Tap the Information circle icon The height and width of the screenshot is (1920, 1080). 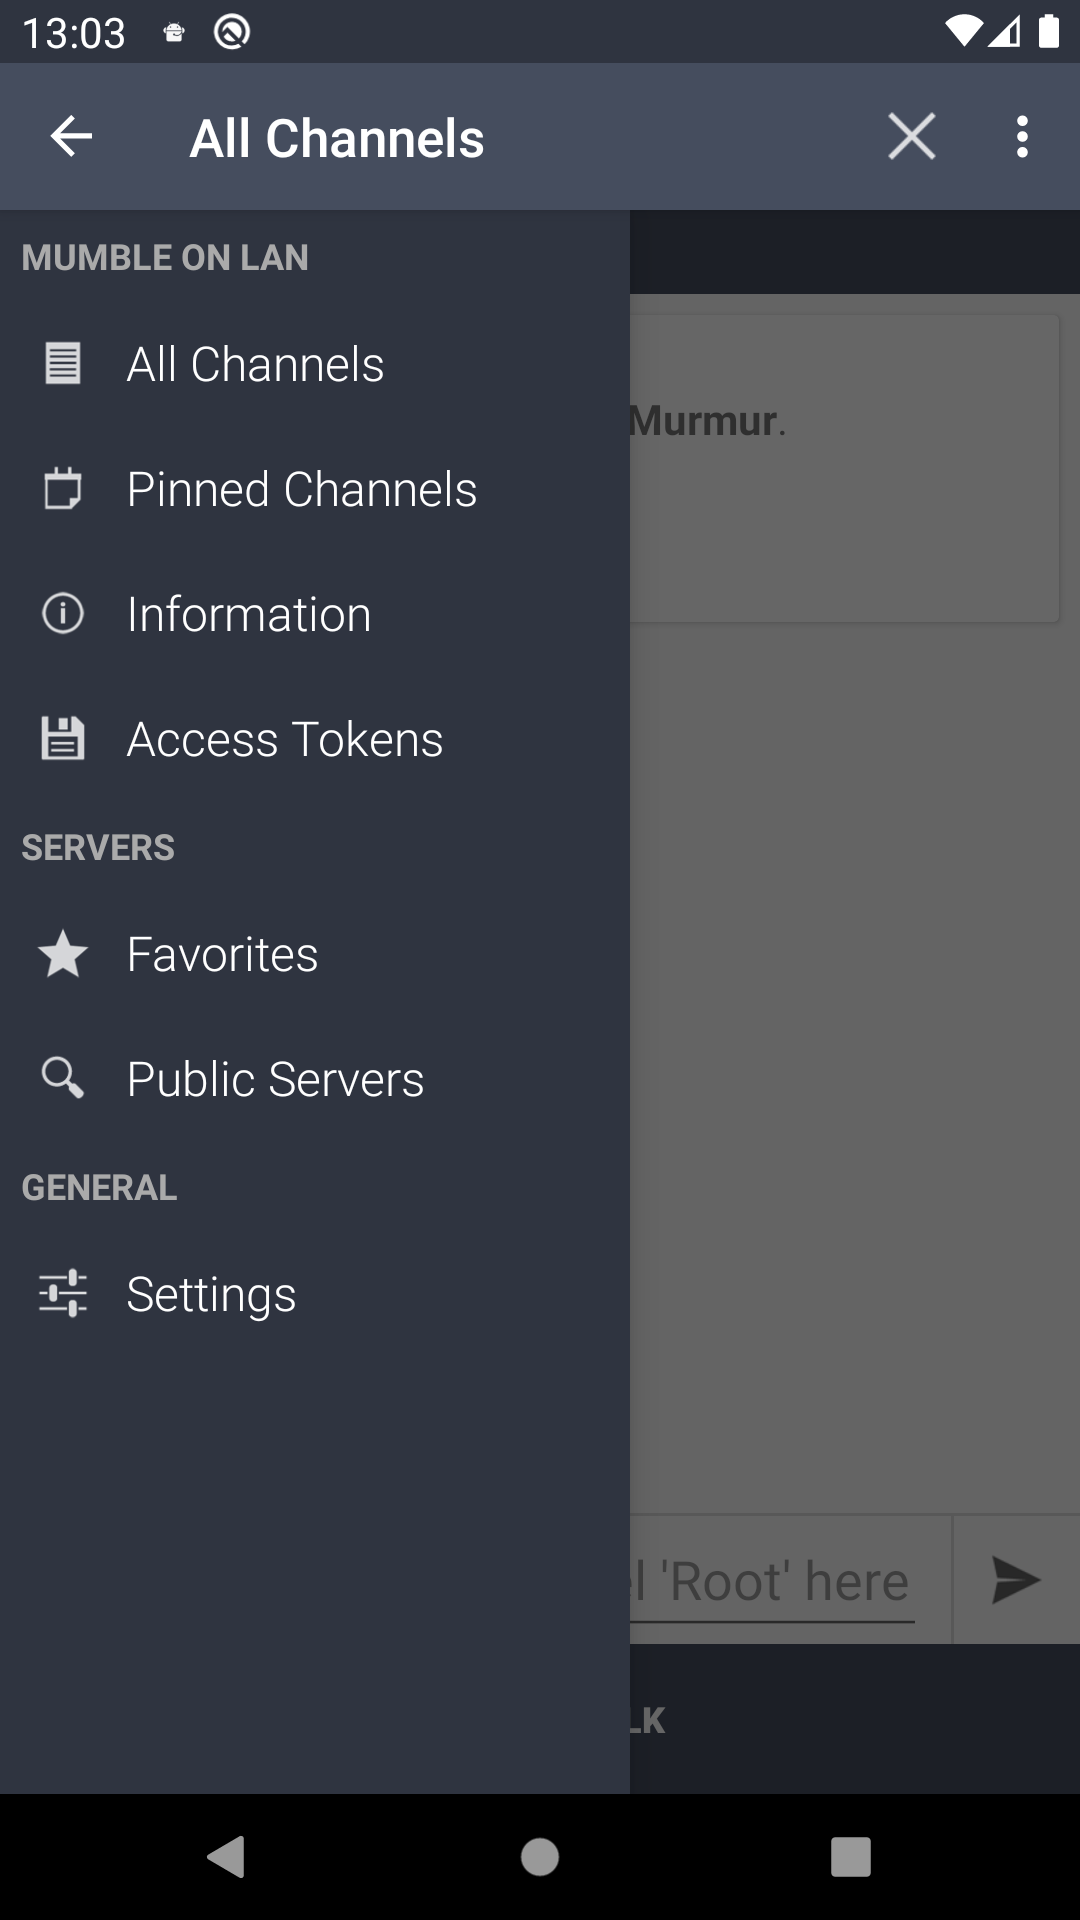coord(63,614)
